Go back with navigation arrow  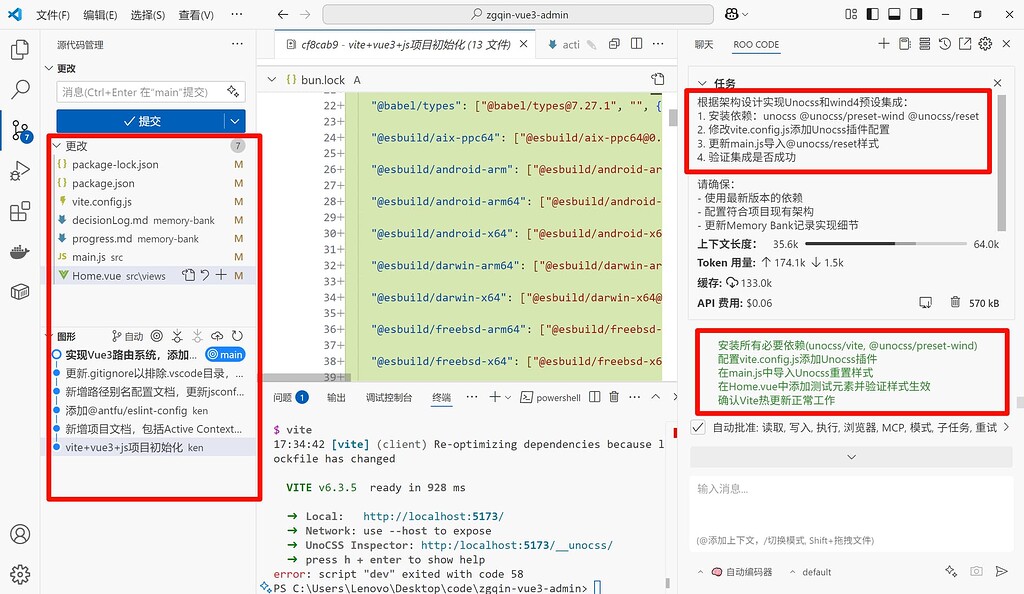(282, 14)
